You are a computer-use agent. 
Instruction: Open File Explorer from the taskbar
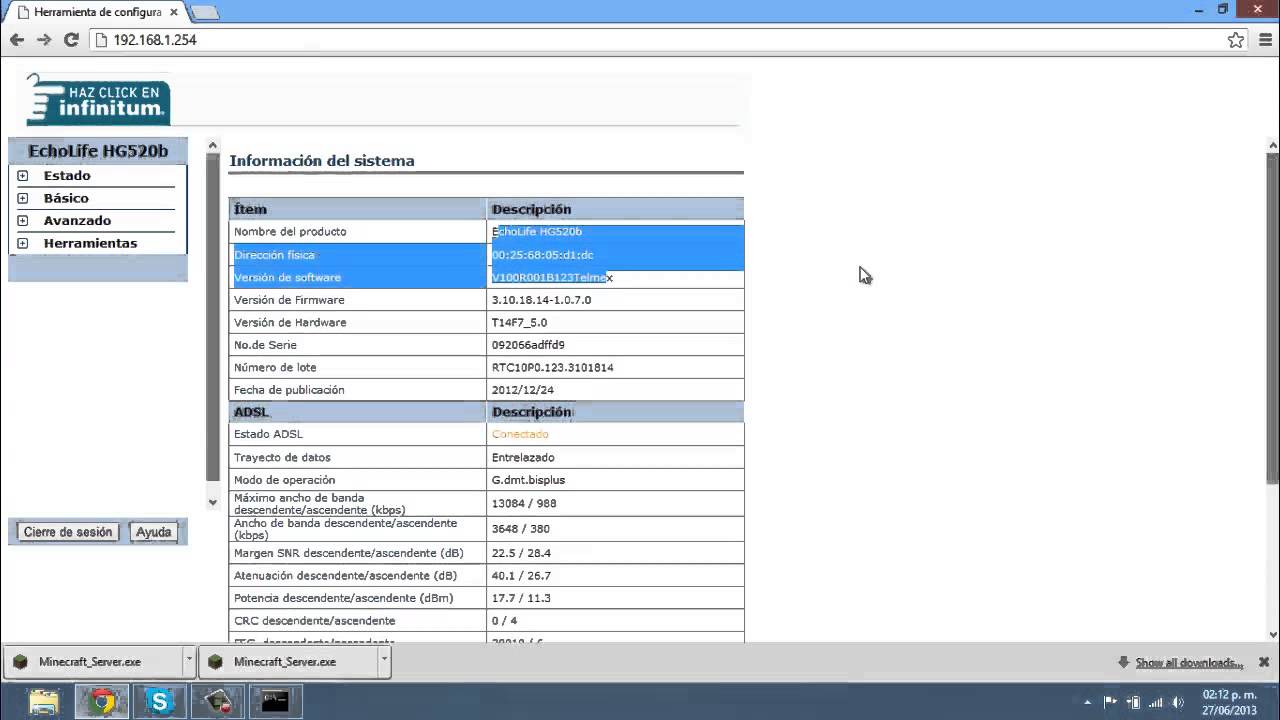point(44,702)
